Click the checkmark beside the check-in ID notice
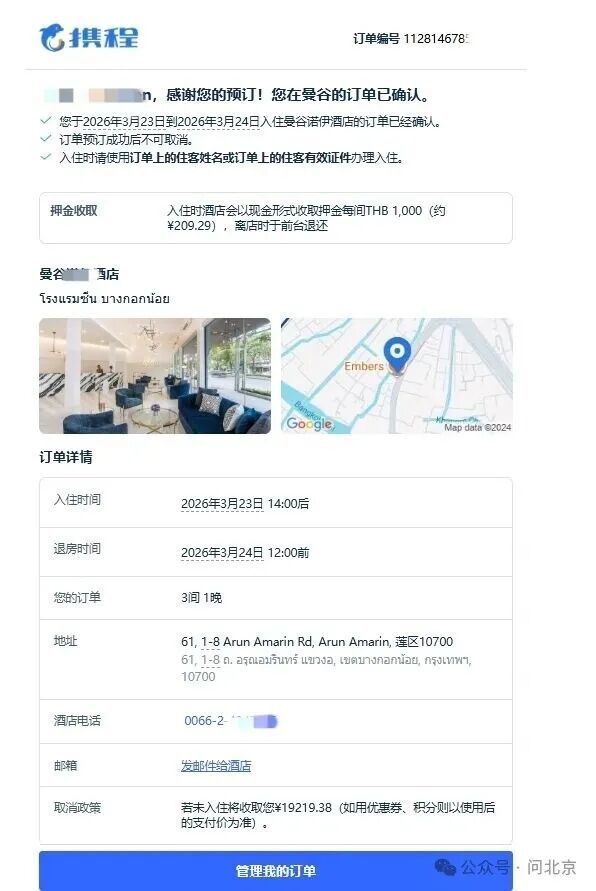The width and height of the screenshot is (596, 891). pos(45,157)
